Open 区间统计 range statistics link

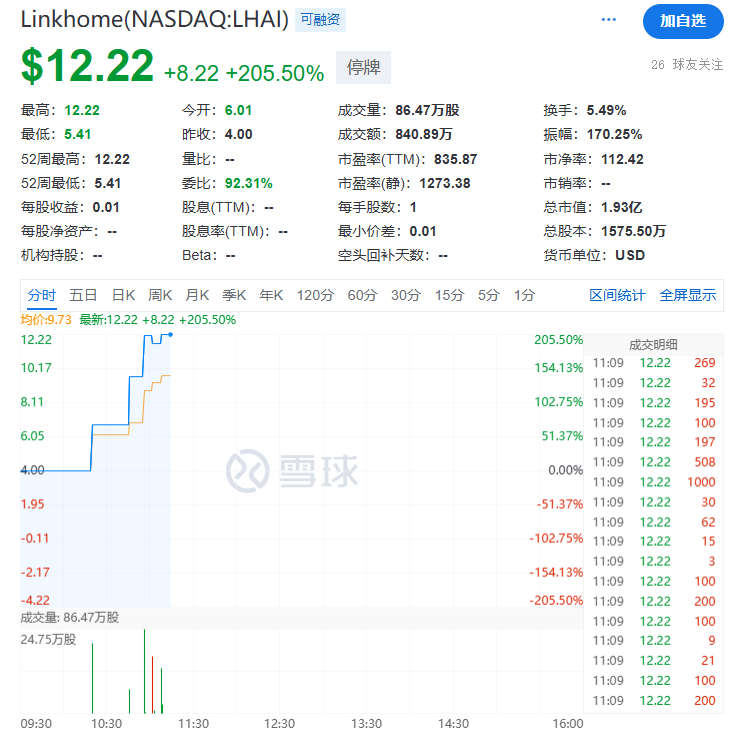coord(617,295)
